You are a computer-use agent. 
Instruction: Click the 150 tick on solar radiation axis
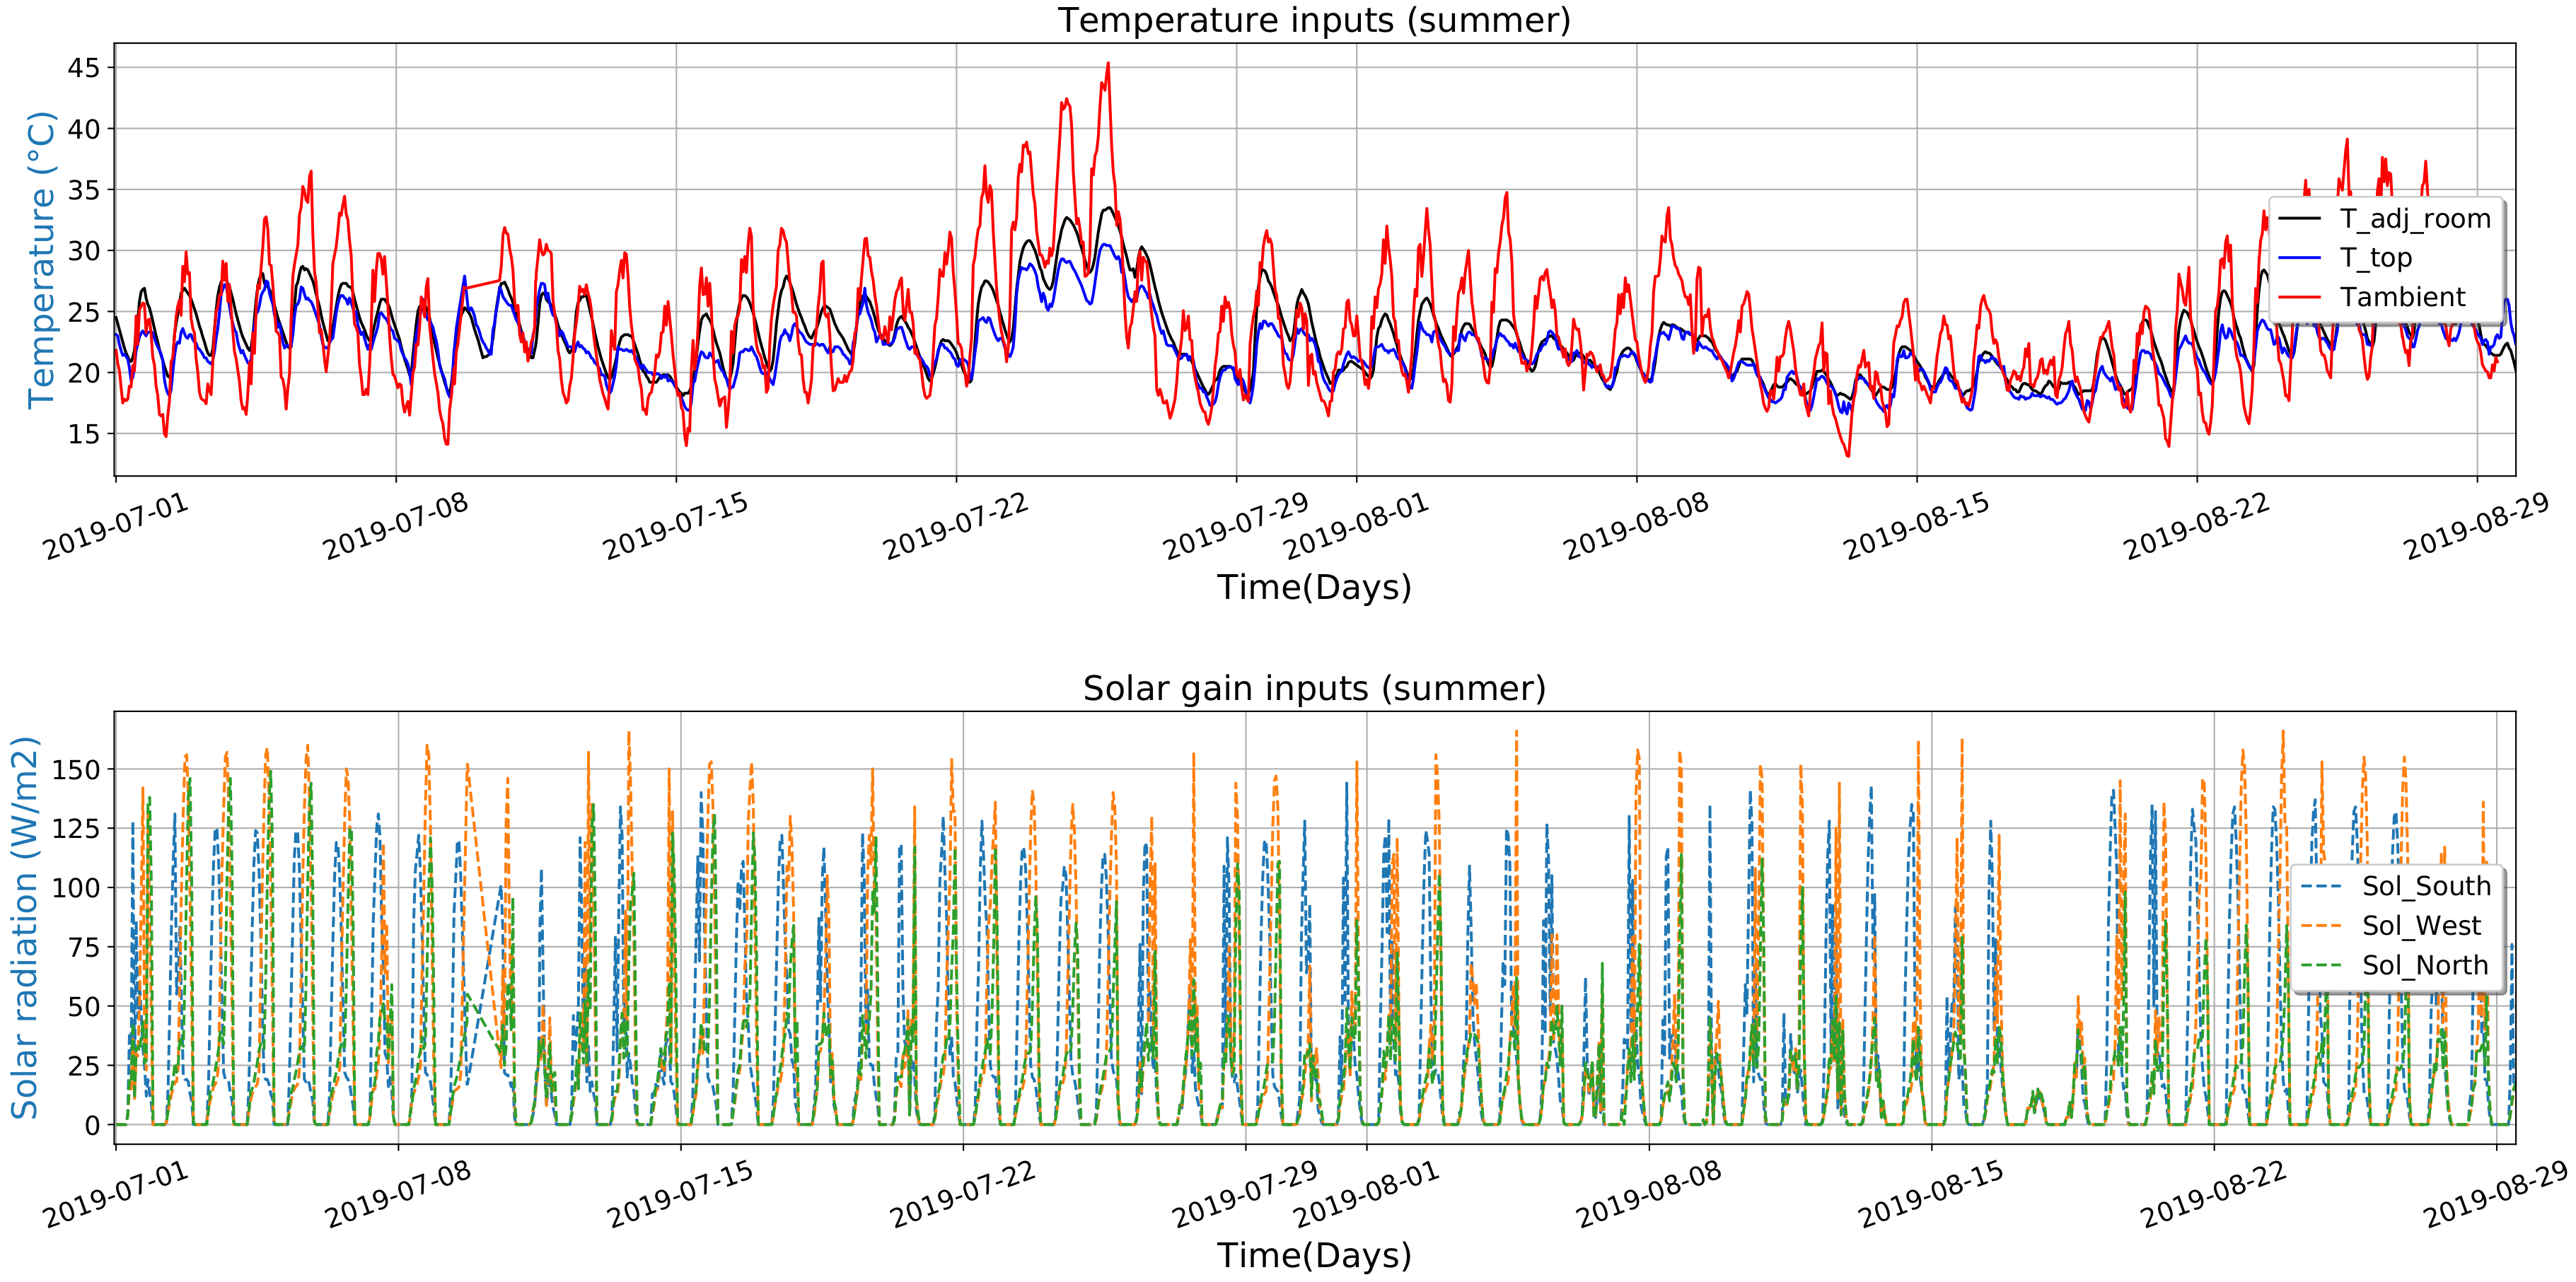76,769
